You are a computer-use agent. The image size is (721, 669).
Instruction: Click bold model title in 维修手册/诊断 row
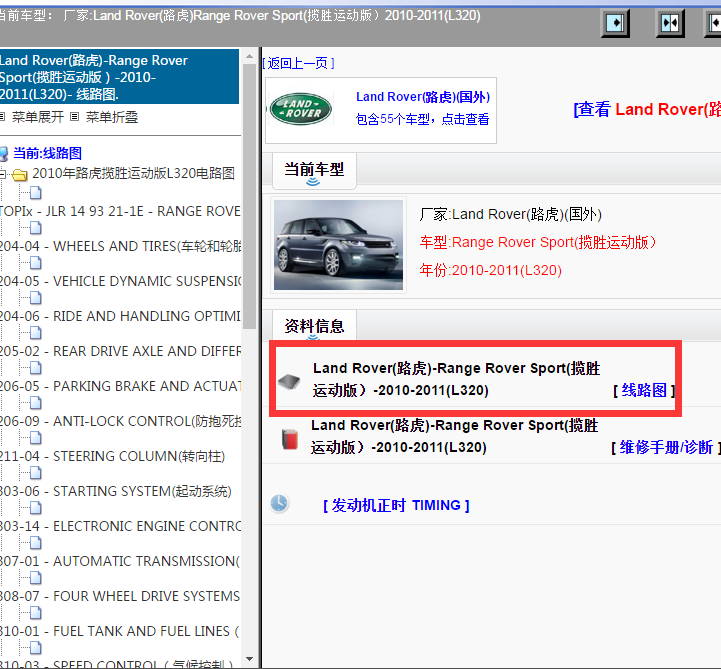point(454,436)
